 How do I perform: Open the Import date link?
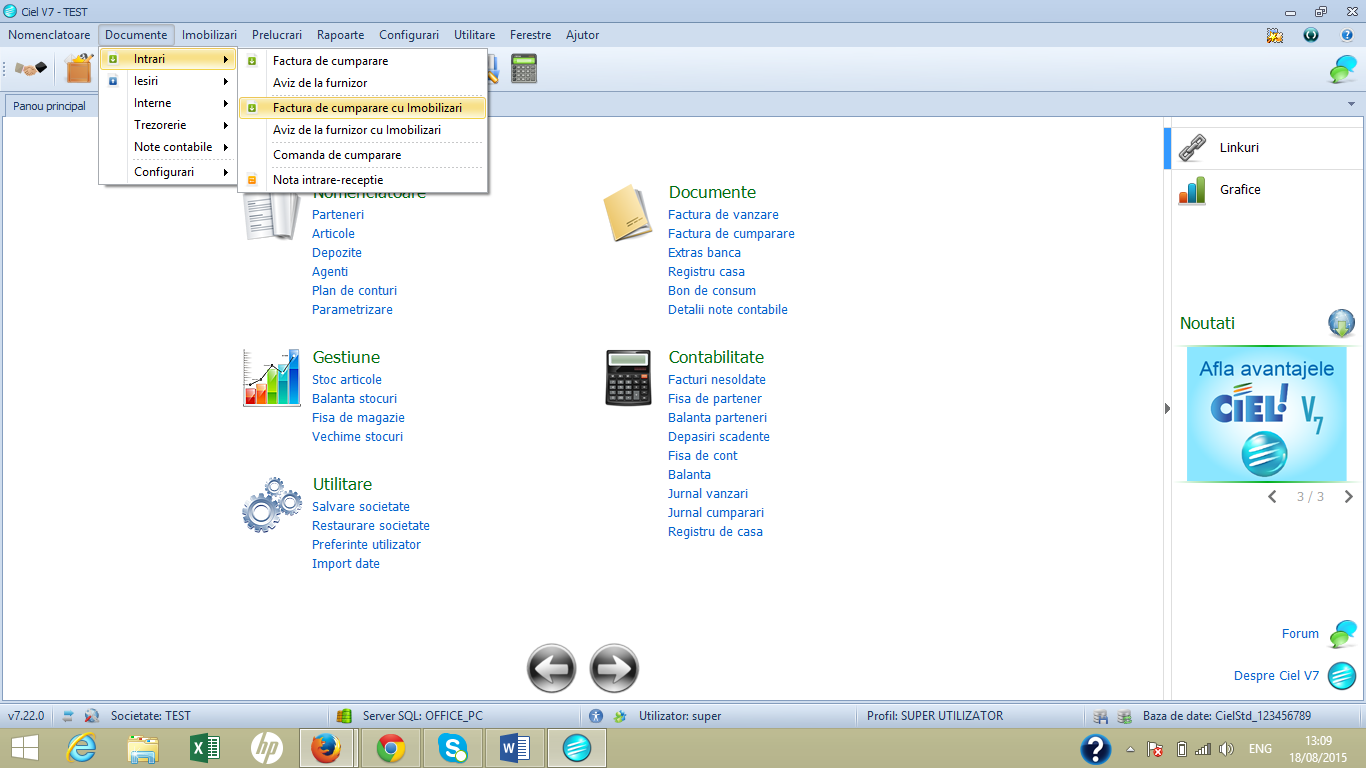coord(346,564)
